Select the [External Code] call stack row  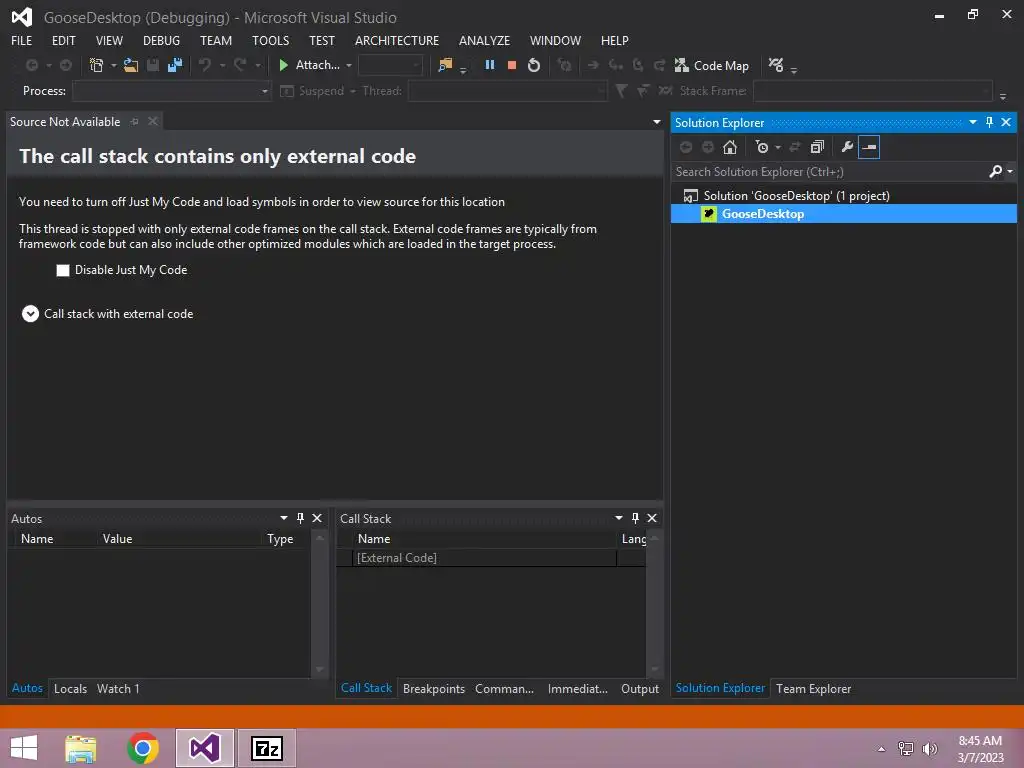coord(491,558)
